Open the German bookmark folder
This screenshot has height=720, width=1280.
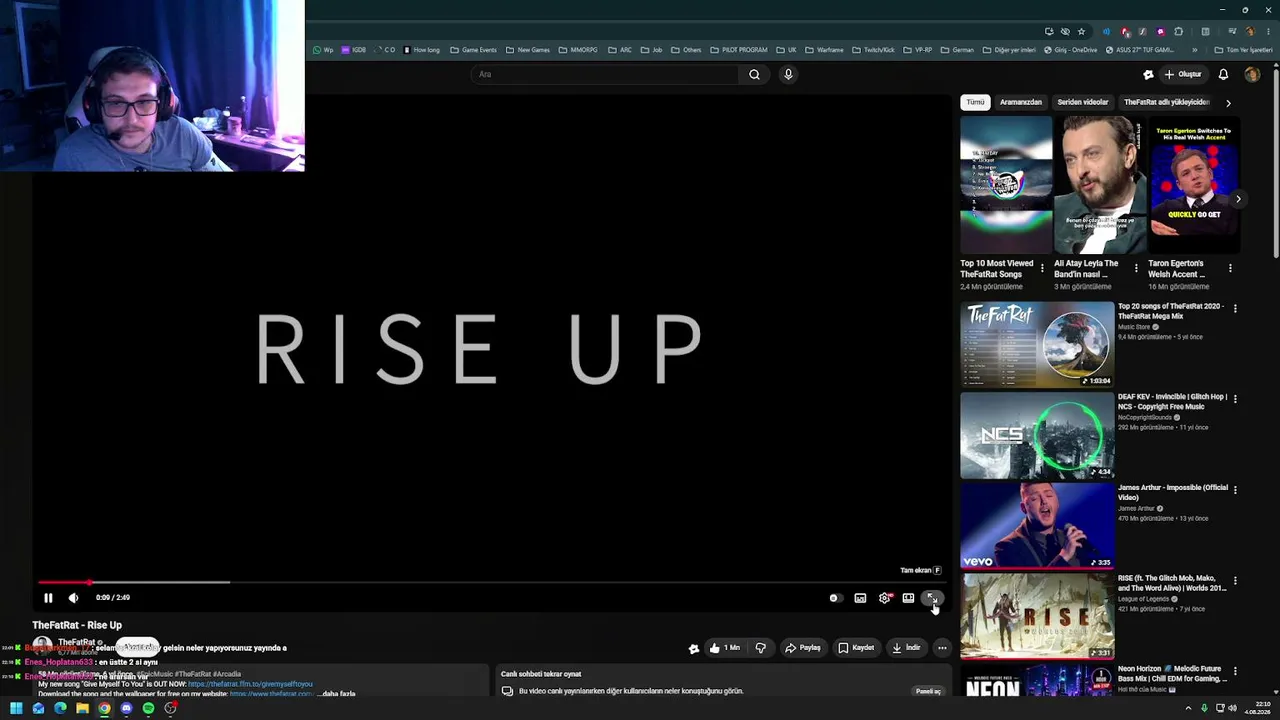coord(956,50)
